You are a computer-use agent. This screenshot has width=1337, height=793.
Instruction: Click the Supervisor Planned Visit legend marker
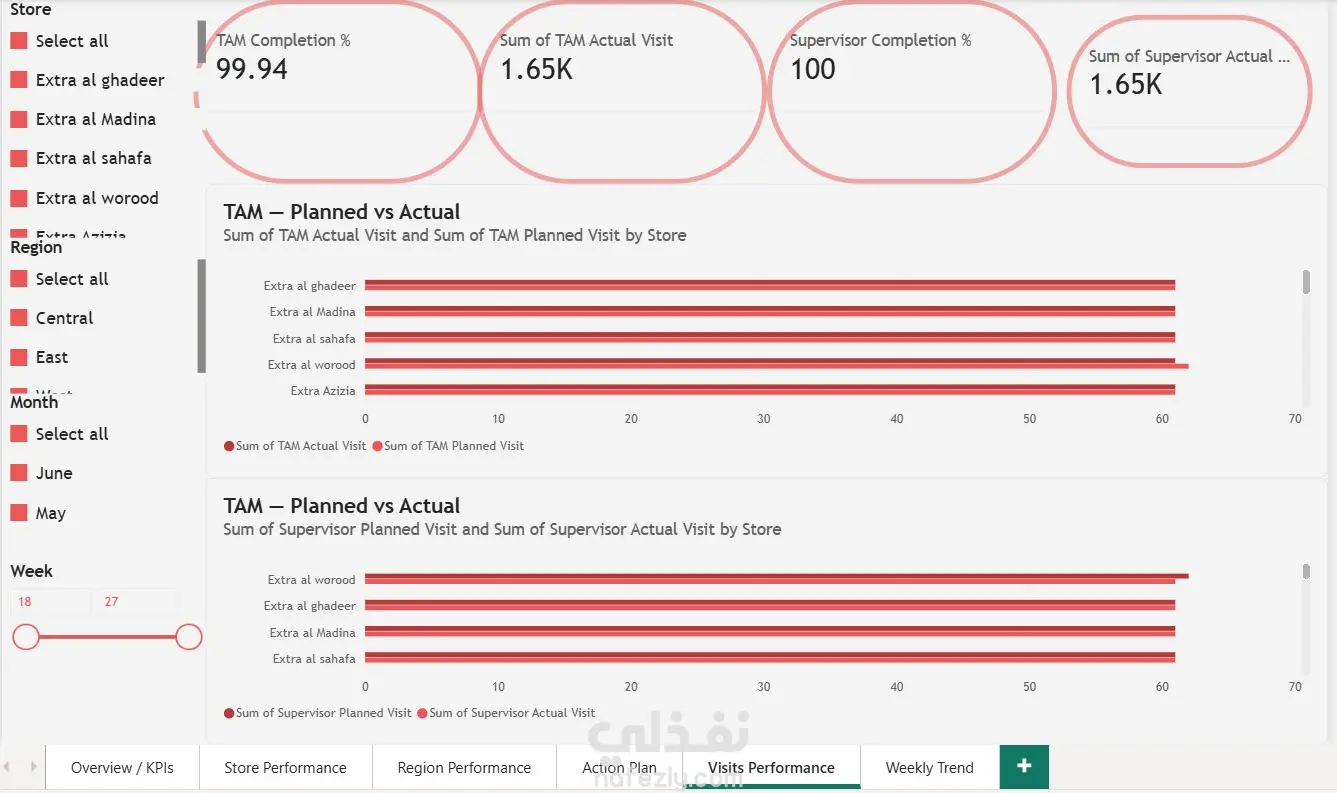229,713
